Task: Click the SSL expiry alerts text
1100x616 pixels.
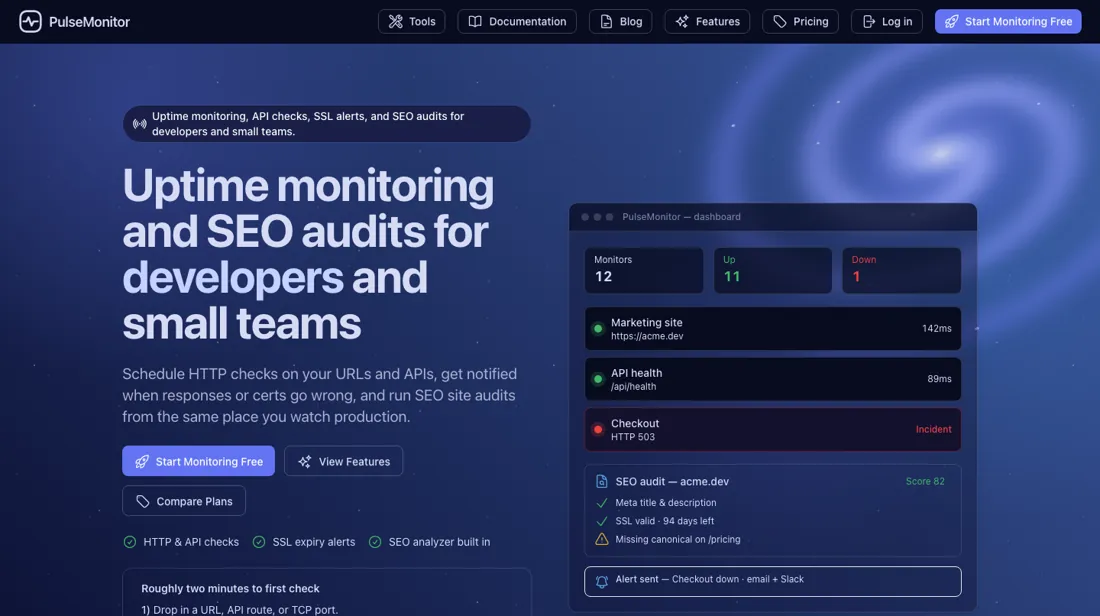Action: pyautogui.click(x=314, y=542)
